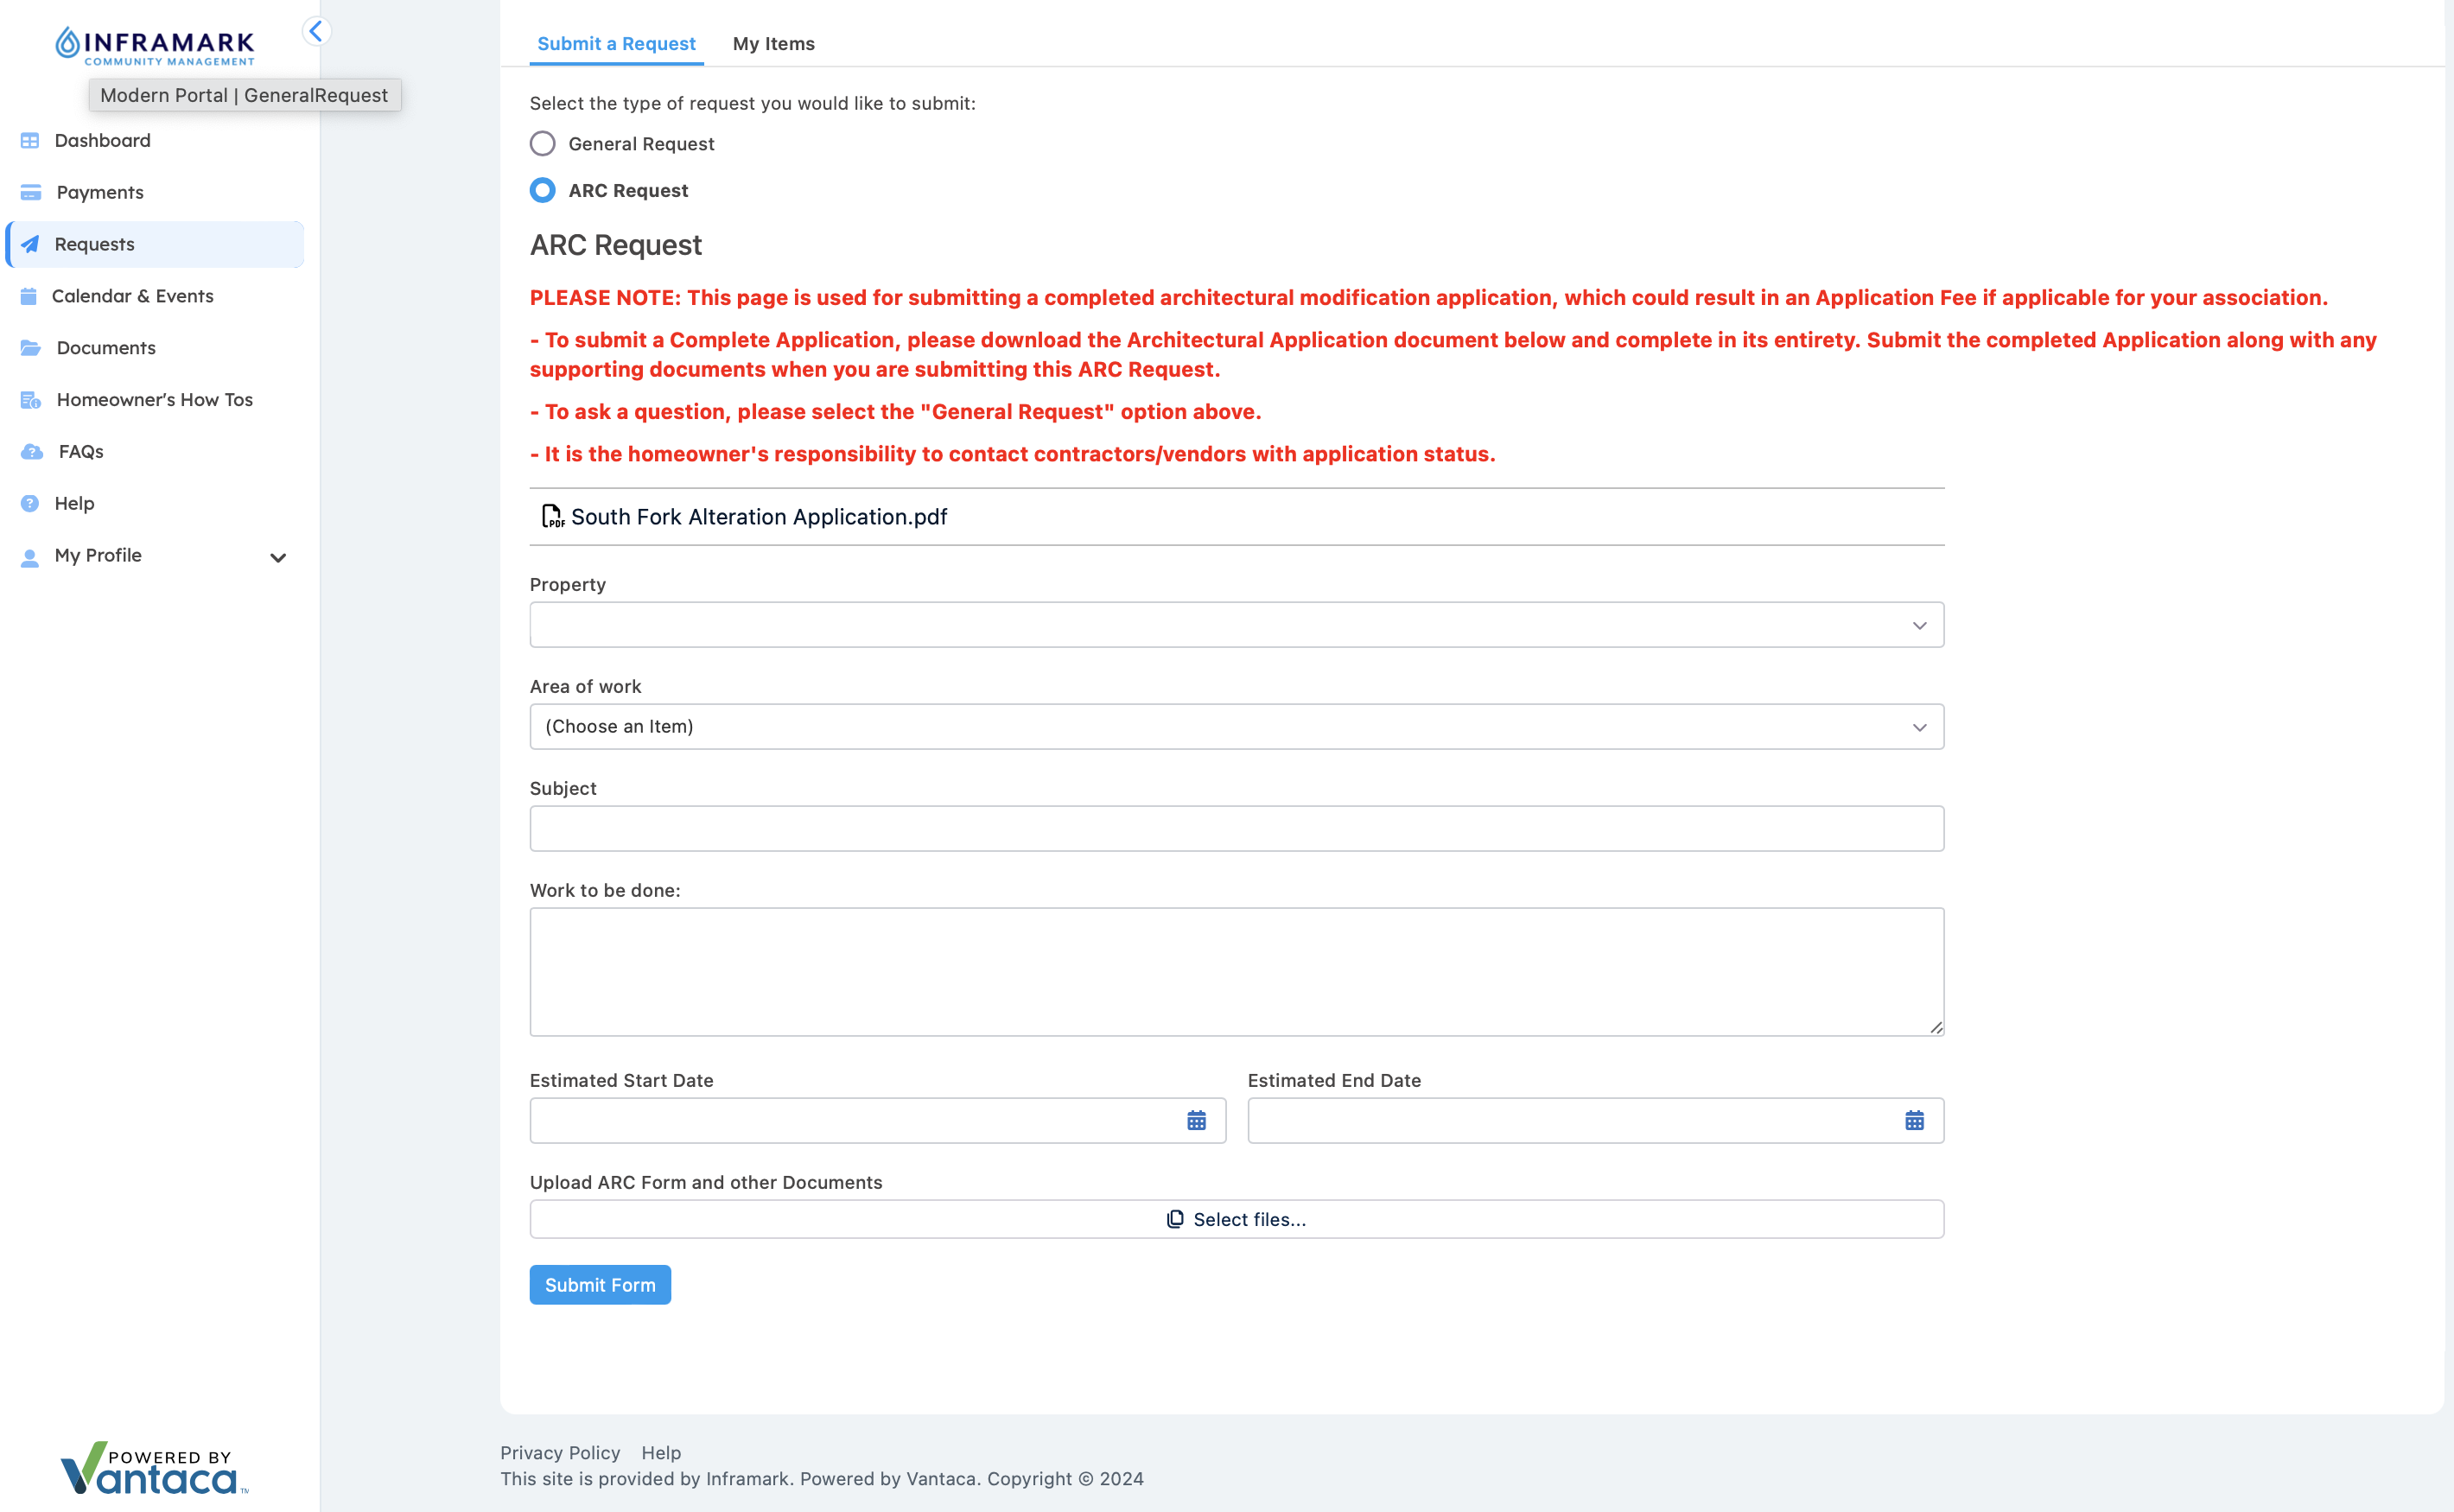Open the Privacy Policy footer link
The image size is (2454, 1512).
560,1453
